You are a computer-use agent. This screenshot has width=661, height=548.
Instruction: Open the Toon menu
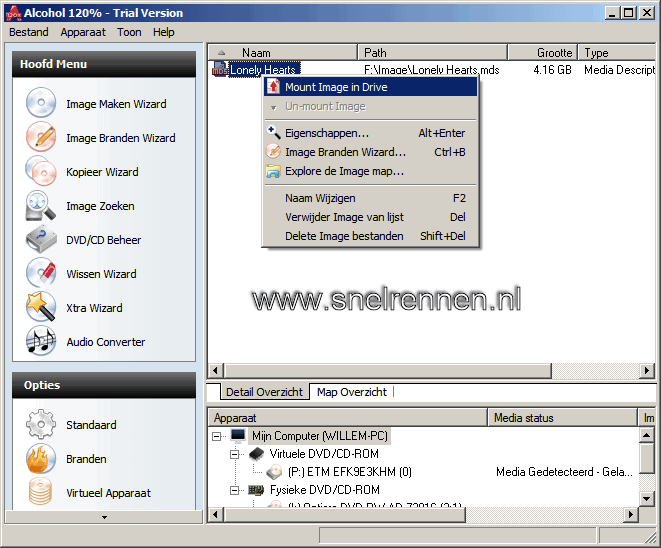[129, 32]
